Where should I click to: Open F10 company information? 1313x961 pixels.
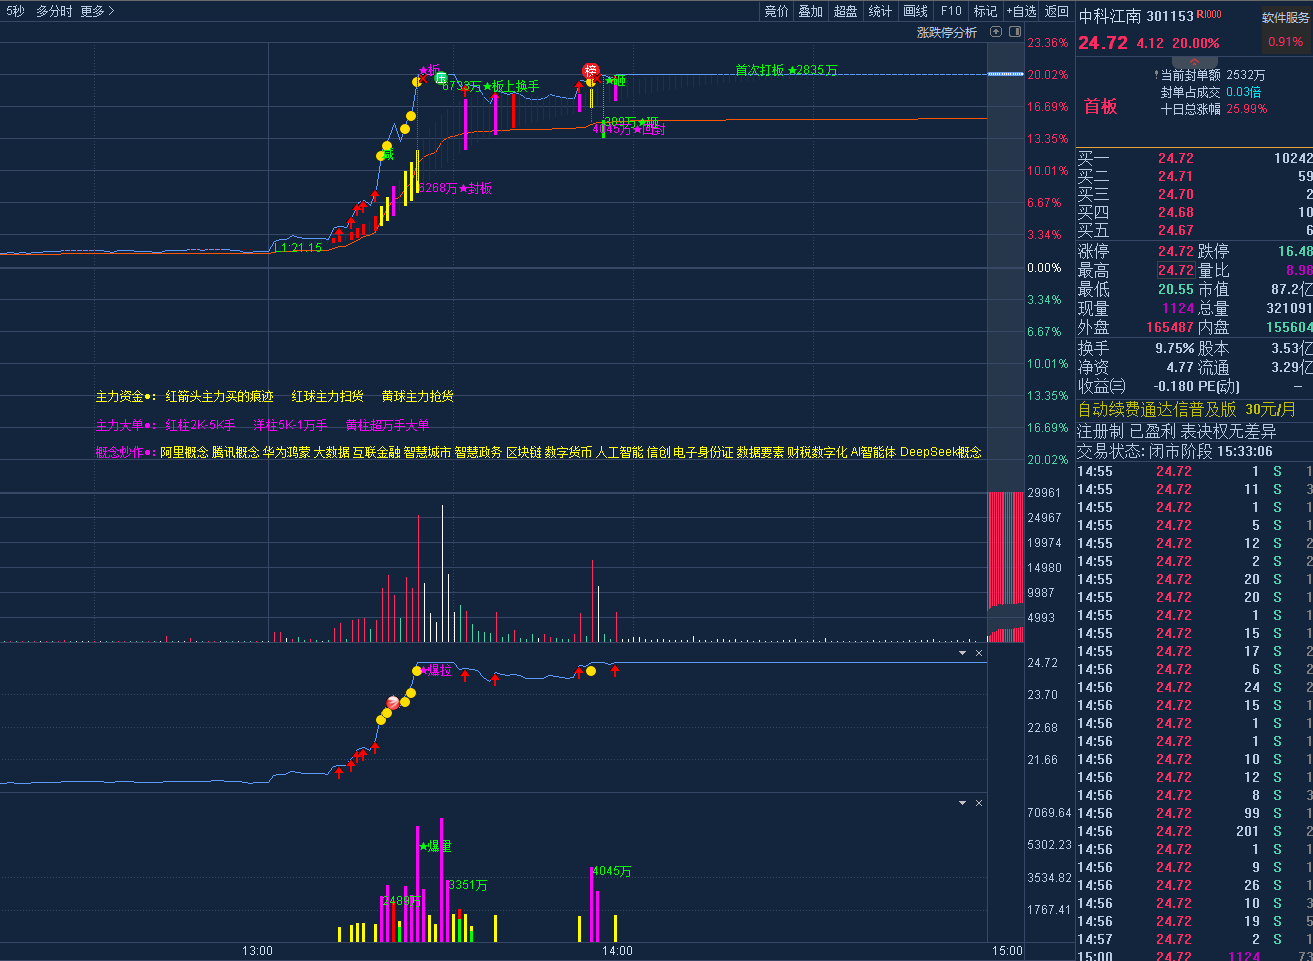click(951, 11)
